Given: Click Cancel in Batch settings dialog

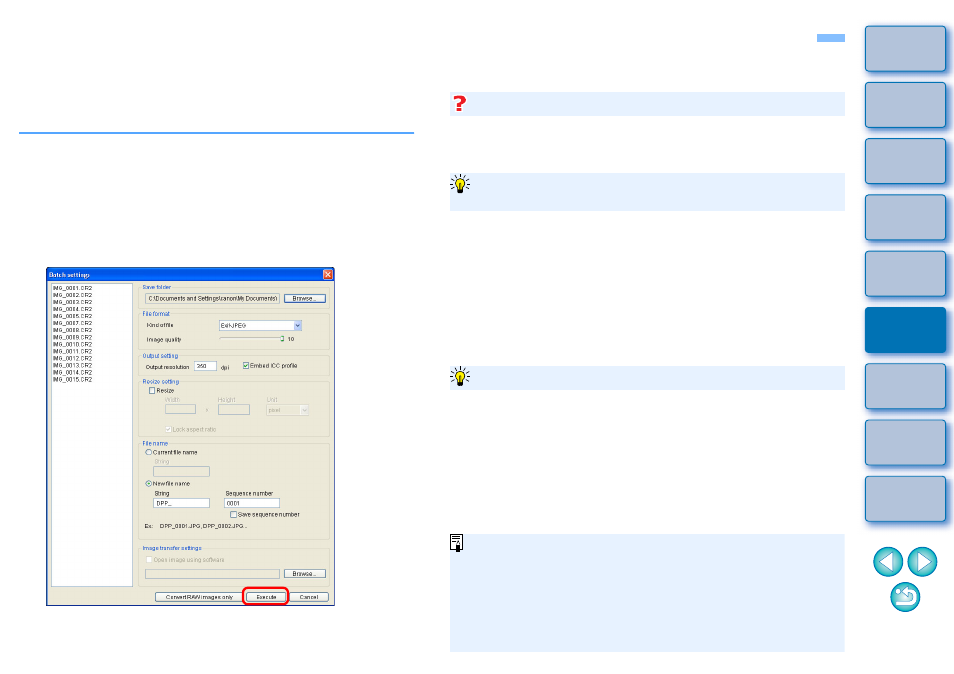Looking at the screenshot, I should tap(309, 597).
